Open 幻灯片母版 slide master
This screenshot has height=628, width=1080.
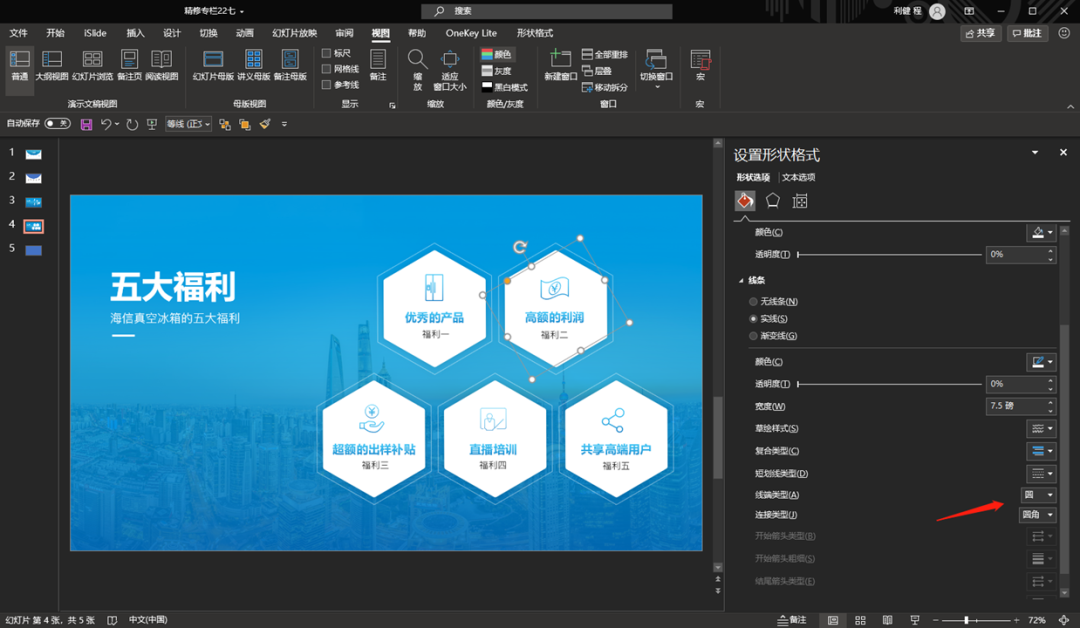click(x=213, y=65)
